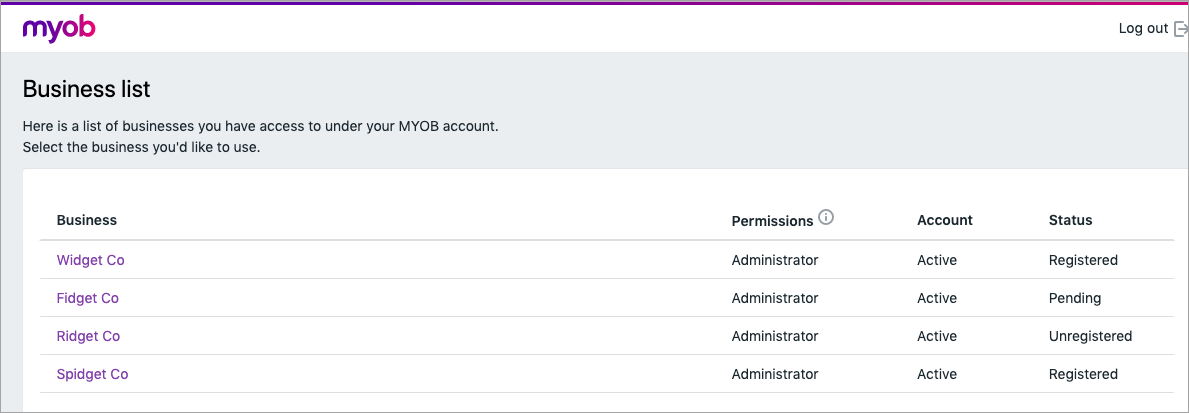Choose the Spidget Co business
Viewport: 1189px width, 413px height.
tap(92, 374)
